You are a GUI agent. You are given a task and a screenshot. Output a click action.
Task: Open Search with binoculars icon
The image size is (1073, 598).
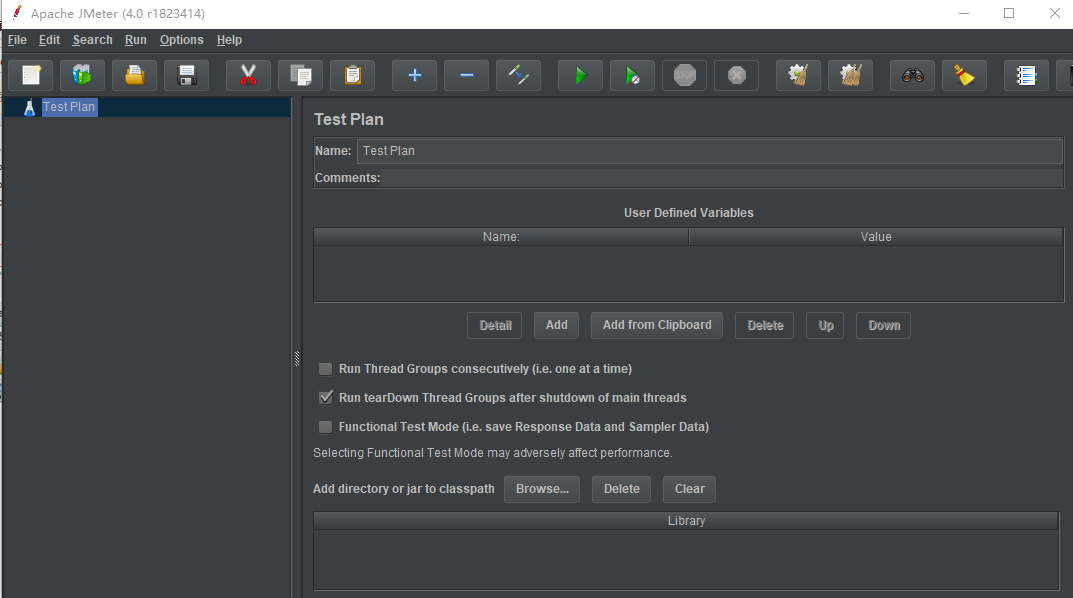(x=912, y=75)
